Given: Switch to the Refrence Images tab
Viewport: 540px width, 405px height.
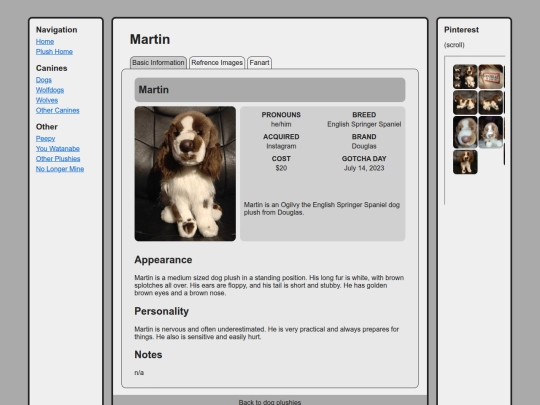Looking at the screenshot, I should click(x=217, y=63).
